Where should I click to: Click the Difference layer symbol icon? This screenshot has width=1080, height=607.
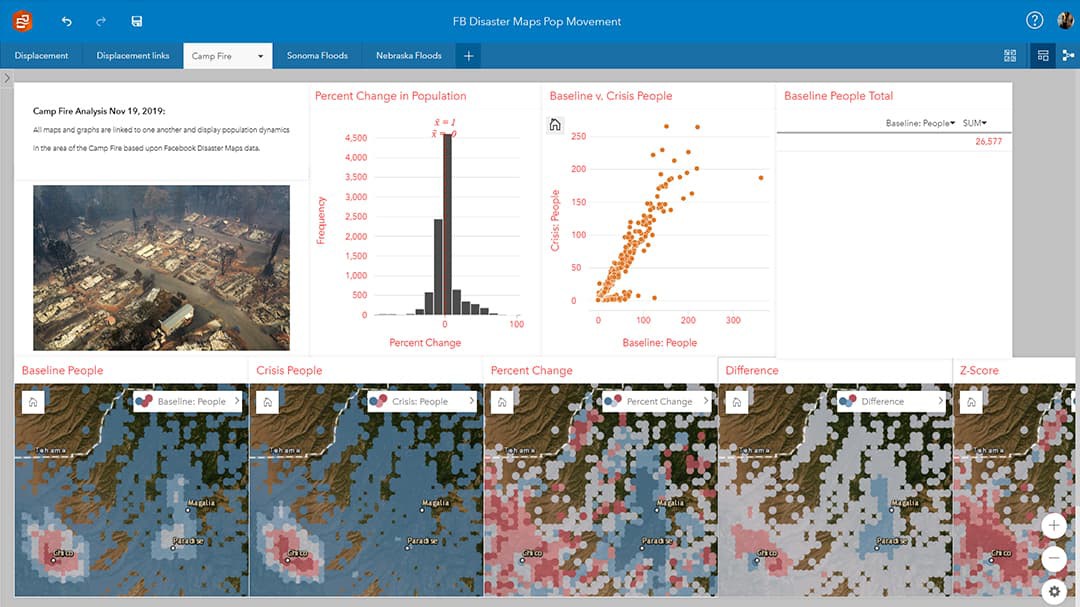pos(847,401)
